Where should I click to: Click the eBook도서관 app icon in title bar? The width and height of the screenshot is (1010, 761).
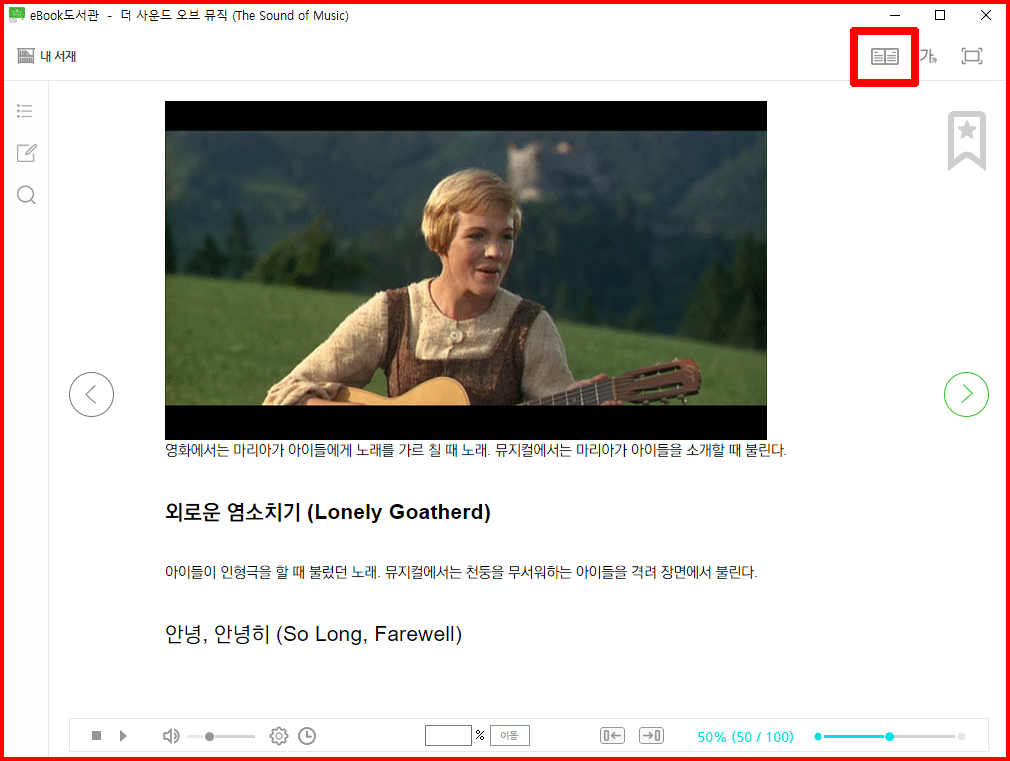pyautogui.click(x=17, y=14)
